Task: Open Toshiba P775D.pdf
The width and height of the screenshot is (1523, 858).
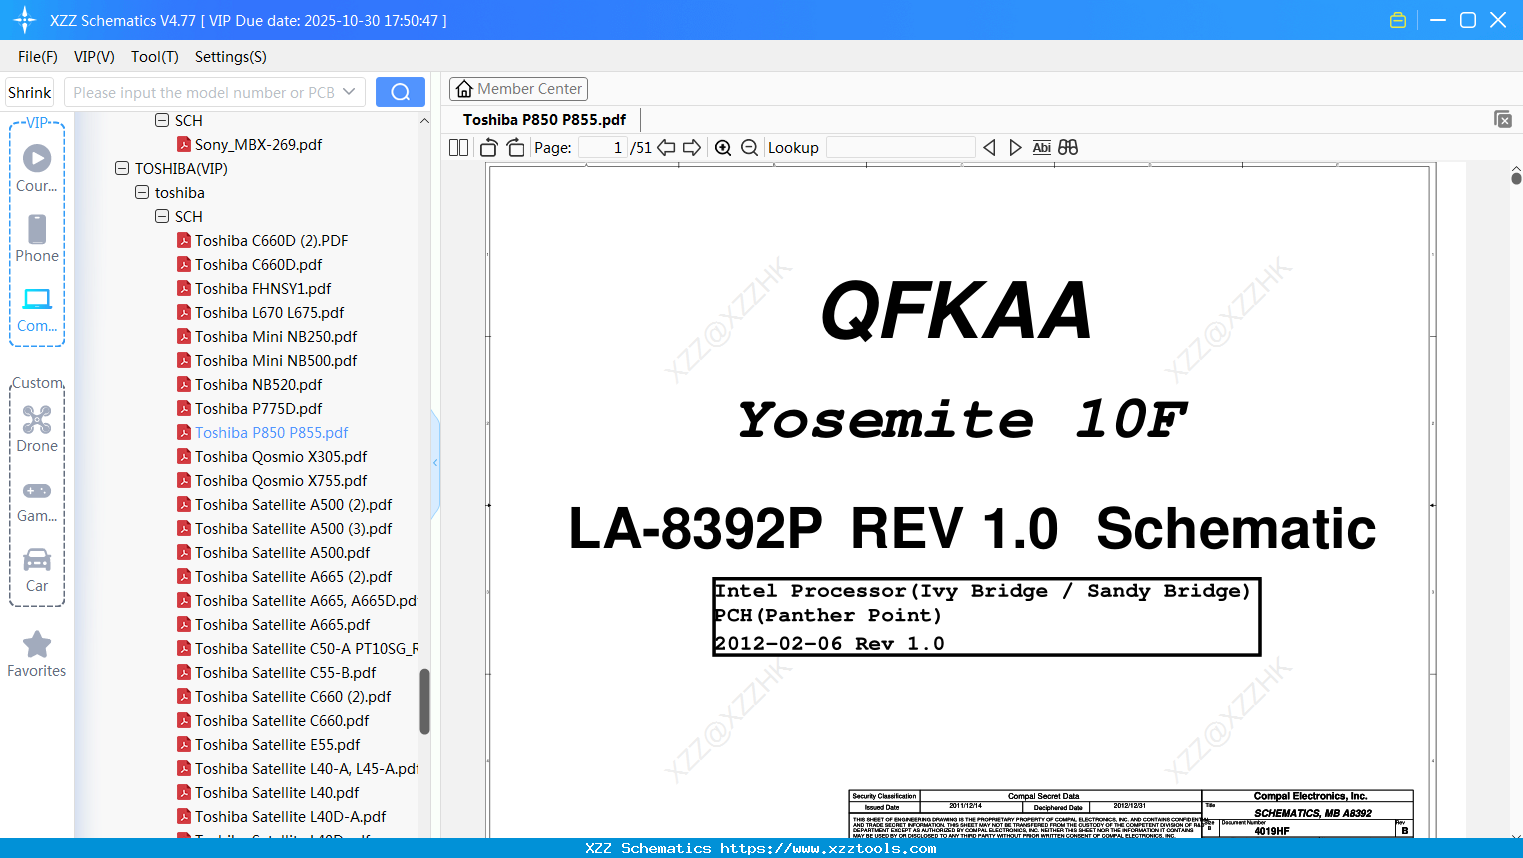Action: point(258,409)
